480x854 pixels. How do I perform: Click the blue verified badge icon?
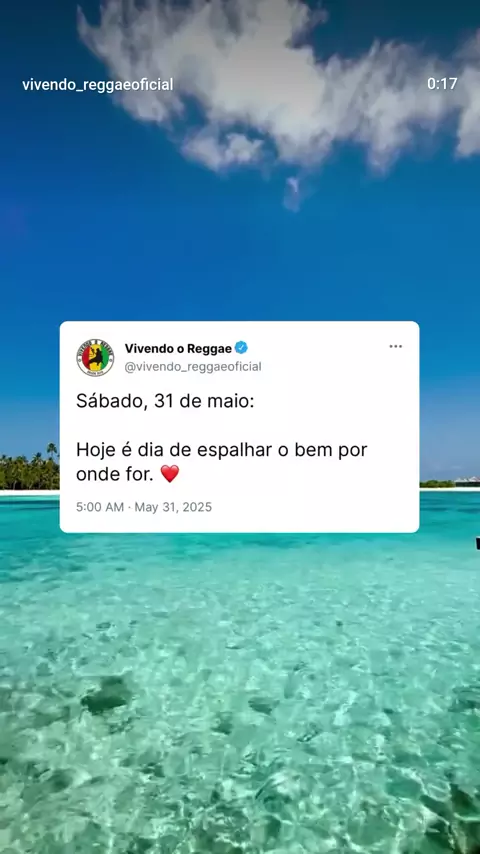(x=241, y=347)
